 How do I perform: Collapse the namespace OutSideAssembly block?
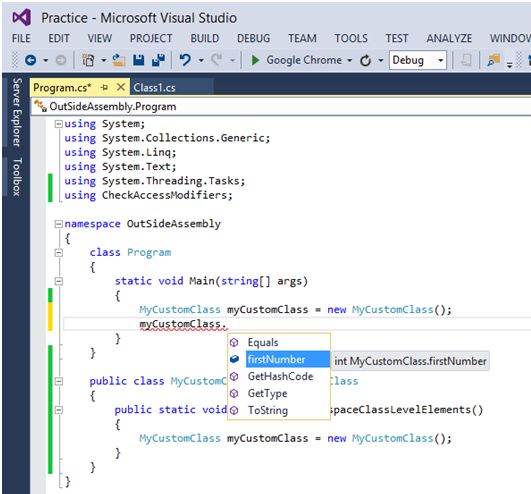[x=59, y=224]
